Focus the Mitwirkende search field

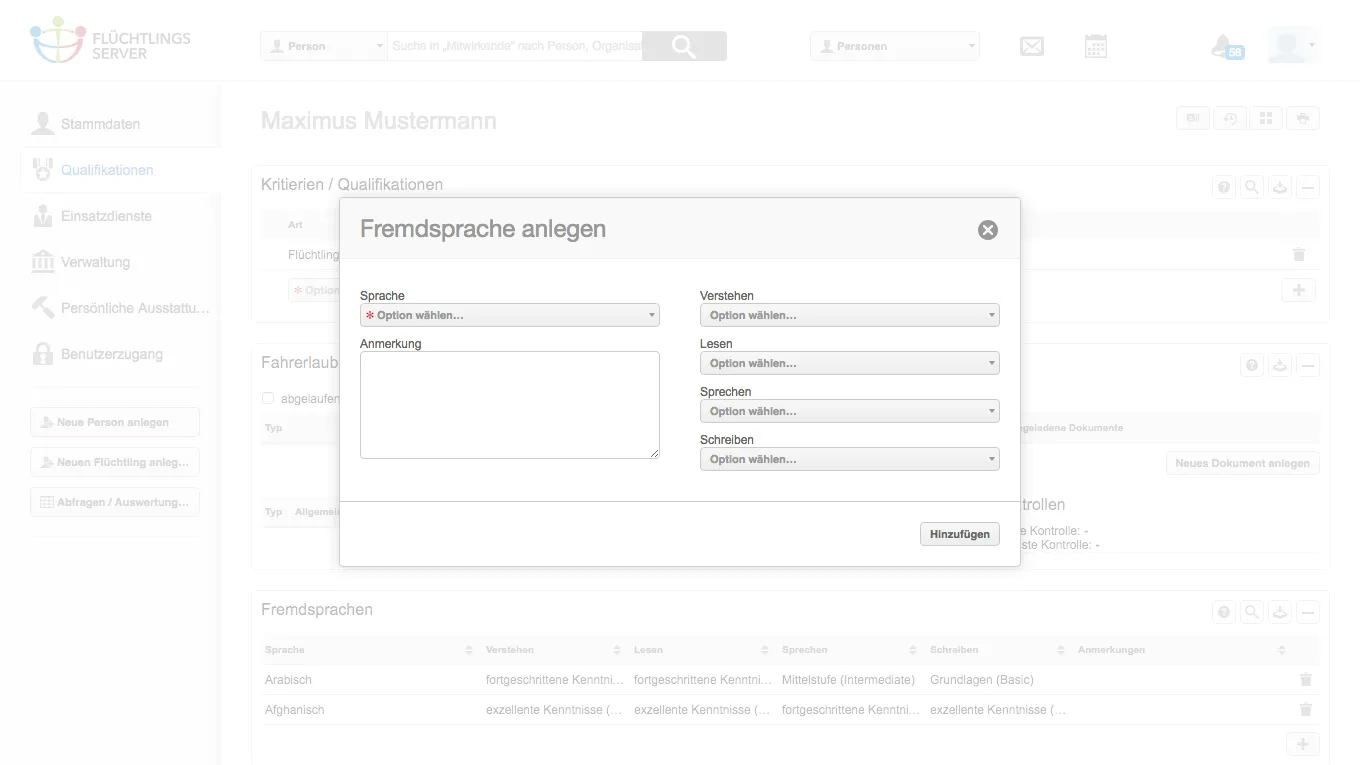click(x=515, y=46)
